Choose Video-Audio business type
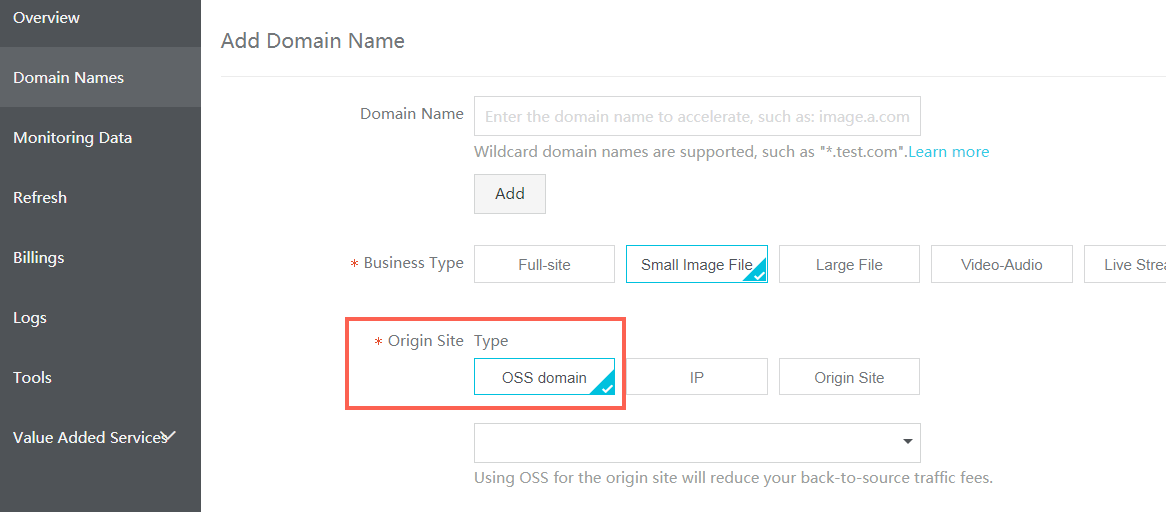Image resolution: width=1166 pixels, height=512 pixels. tap(1002, 265)
